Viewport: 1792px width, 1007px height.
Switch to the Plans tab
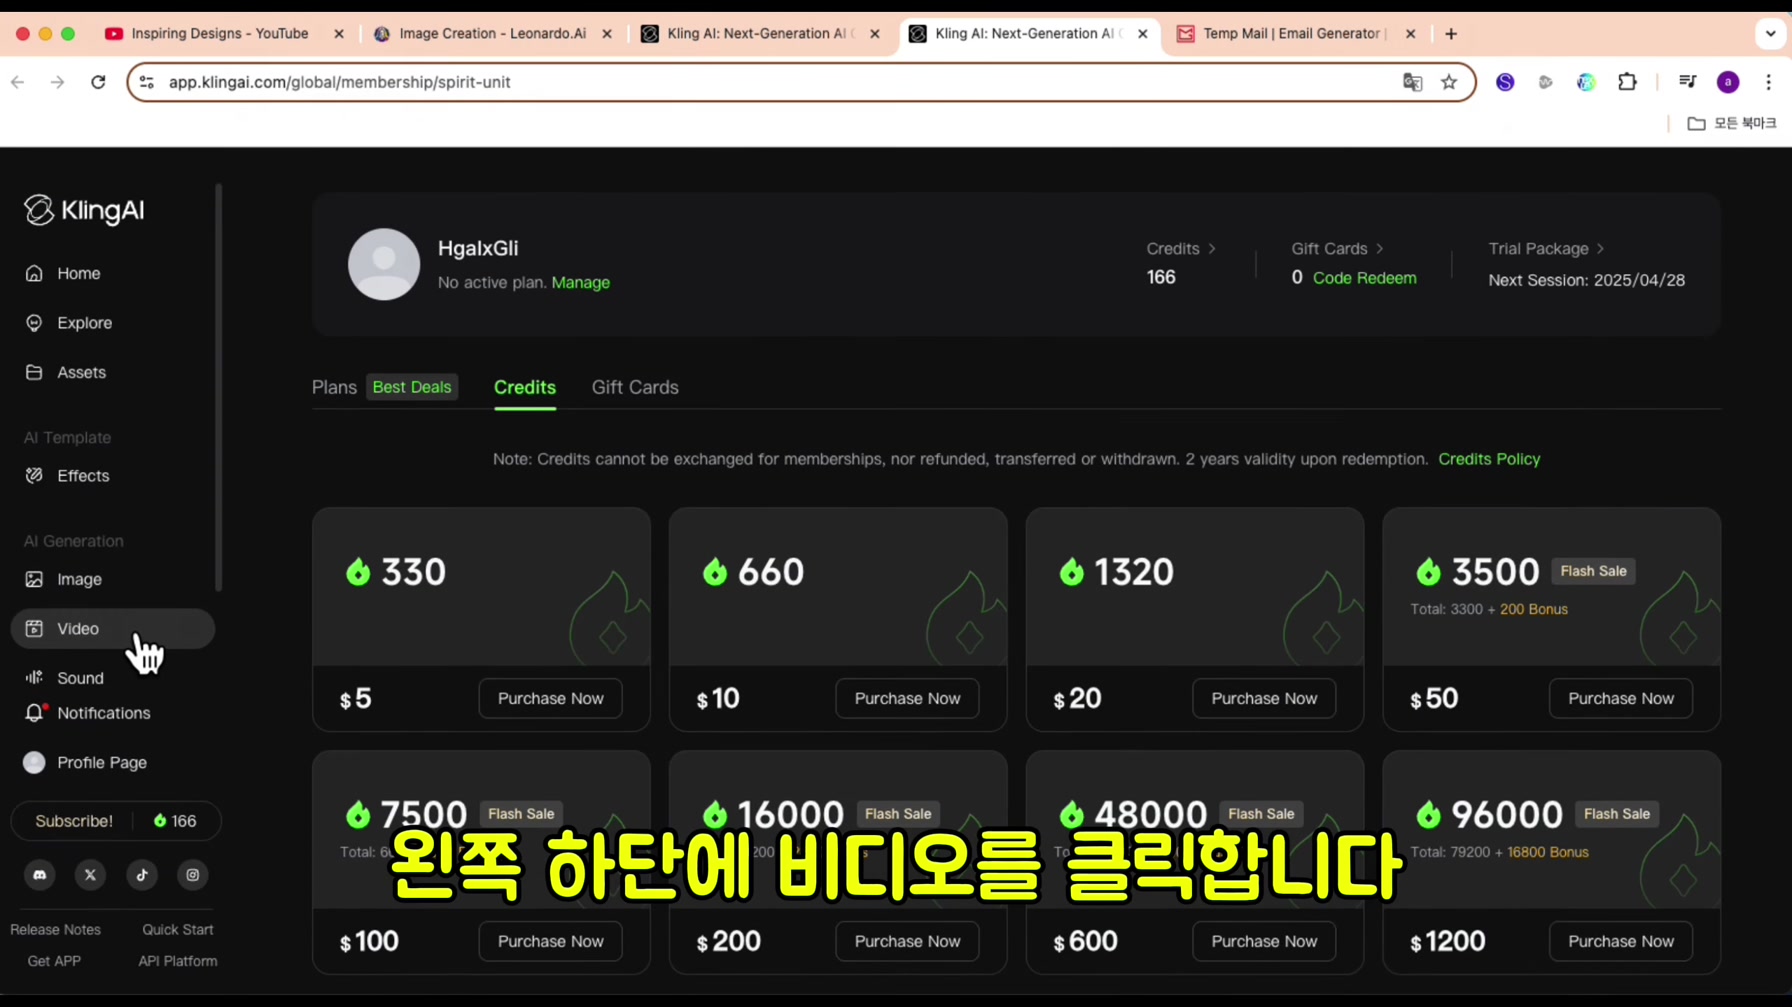(334, 387)
